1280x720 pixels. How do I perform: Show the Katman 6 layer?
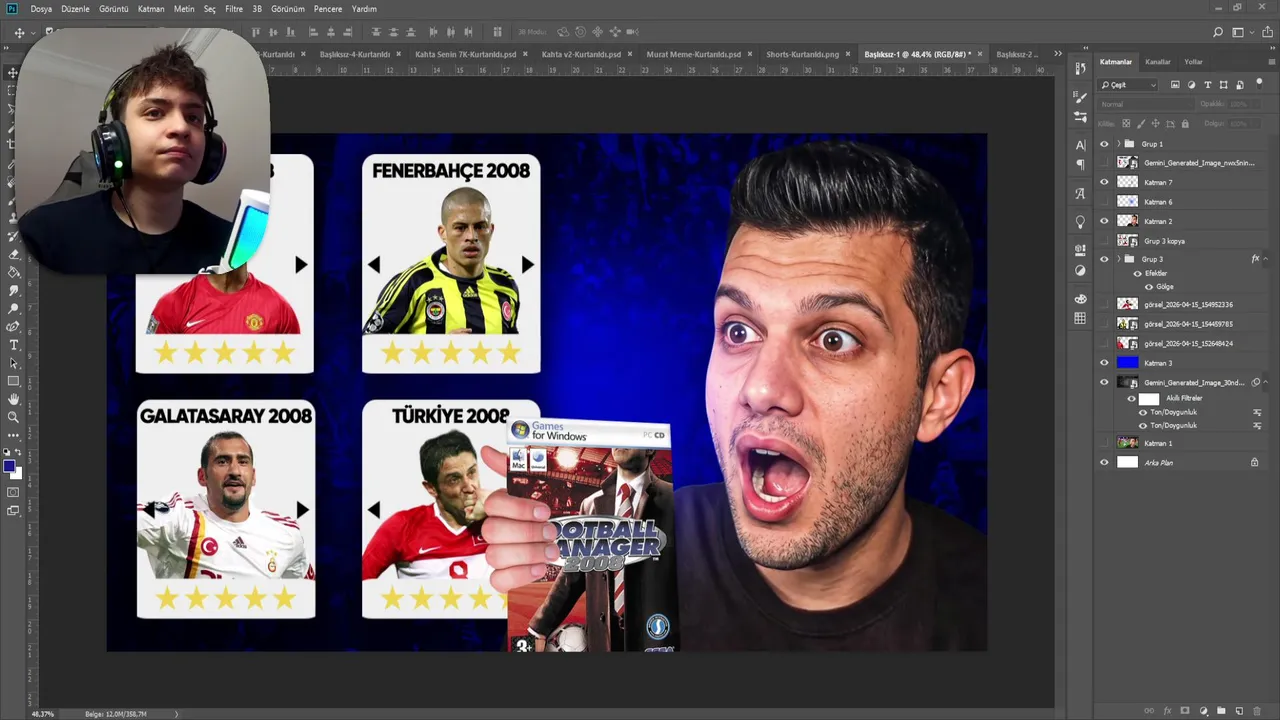click(x=1104, y=202)
